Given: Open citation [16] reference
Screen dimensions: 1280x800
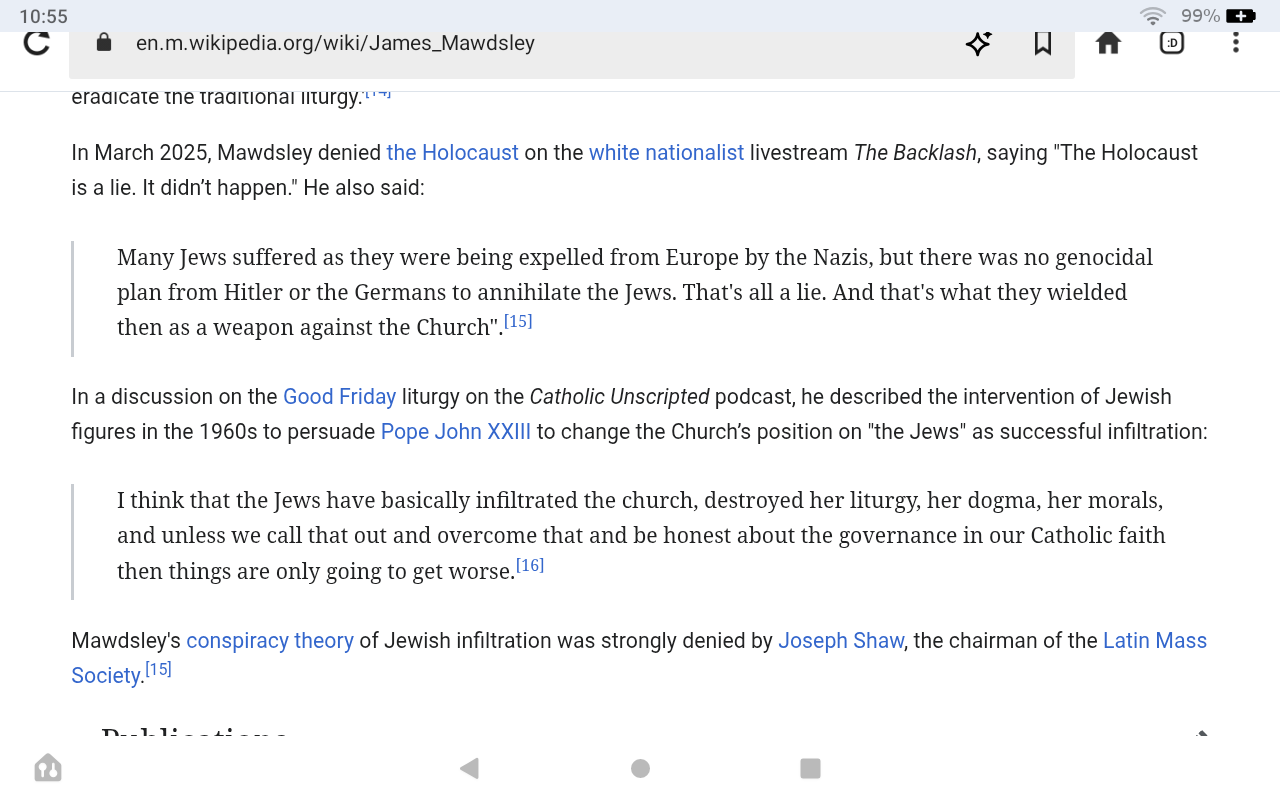Looking at the screenshot, I should tap(530, 566).
